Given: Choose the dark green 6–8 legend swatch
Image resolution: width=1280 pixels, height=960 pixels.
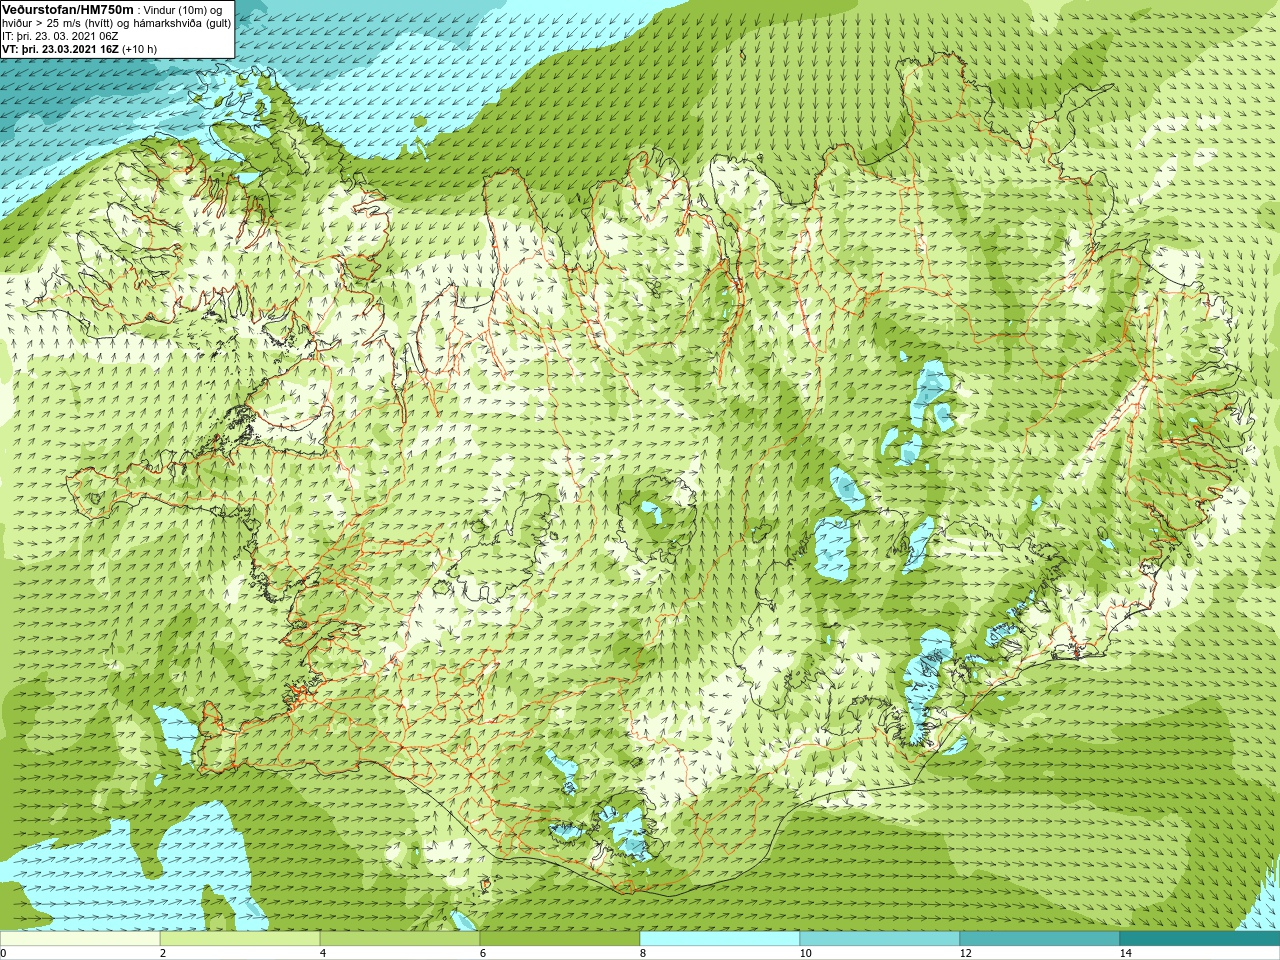Looking at the screenshot, I should [x=560, y=939].
